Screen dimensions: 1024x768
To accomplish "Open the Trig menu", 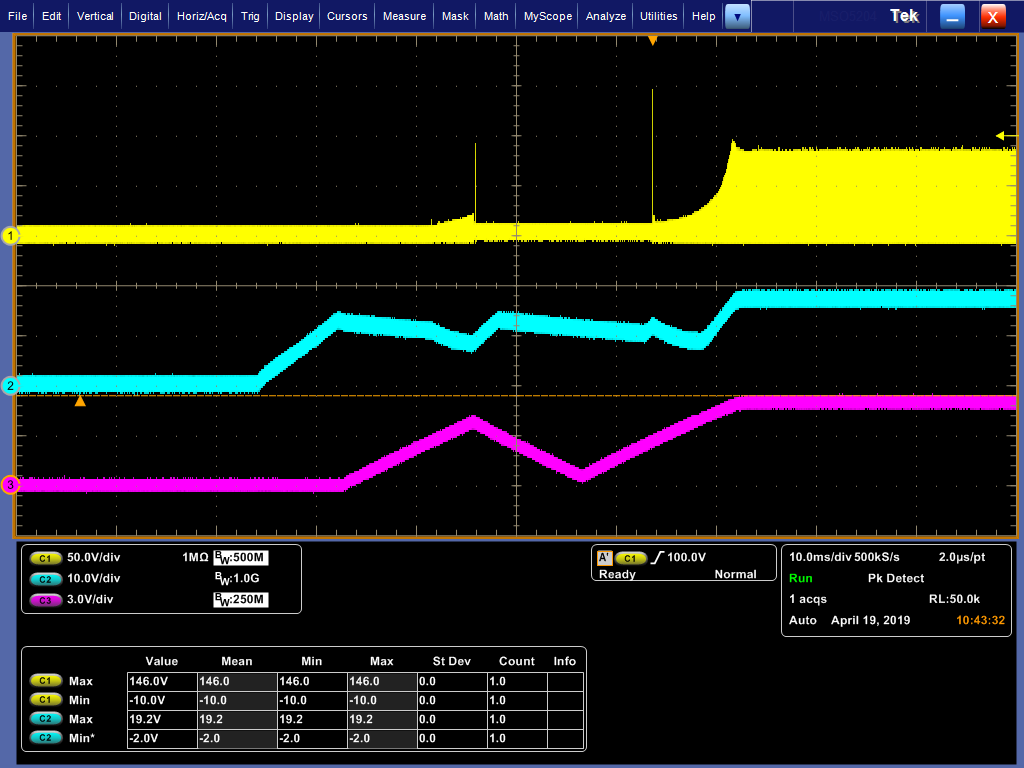I will pos(250,16).
